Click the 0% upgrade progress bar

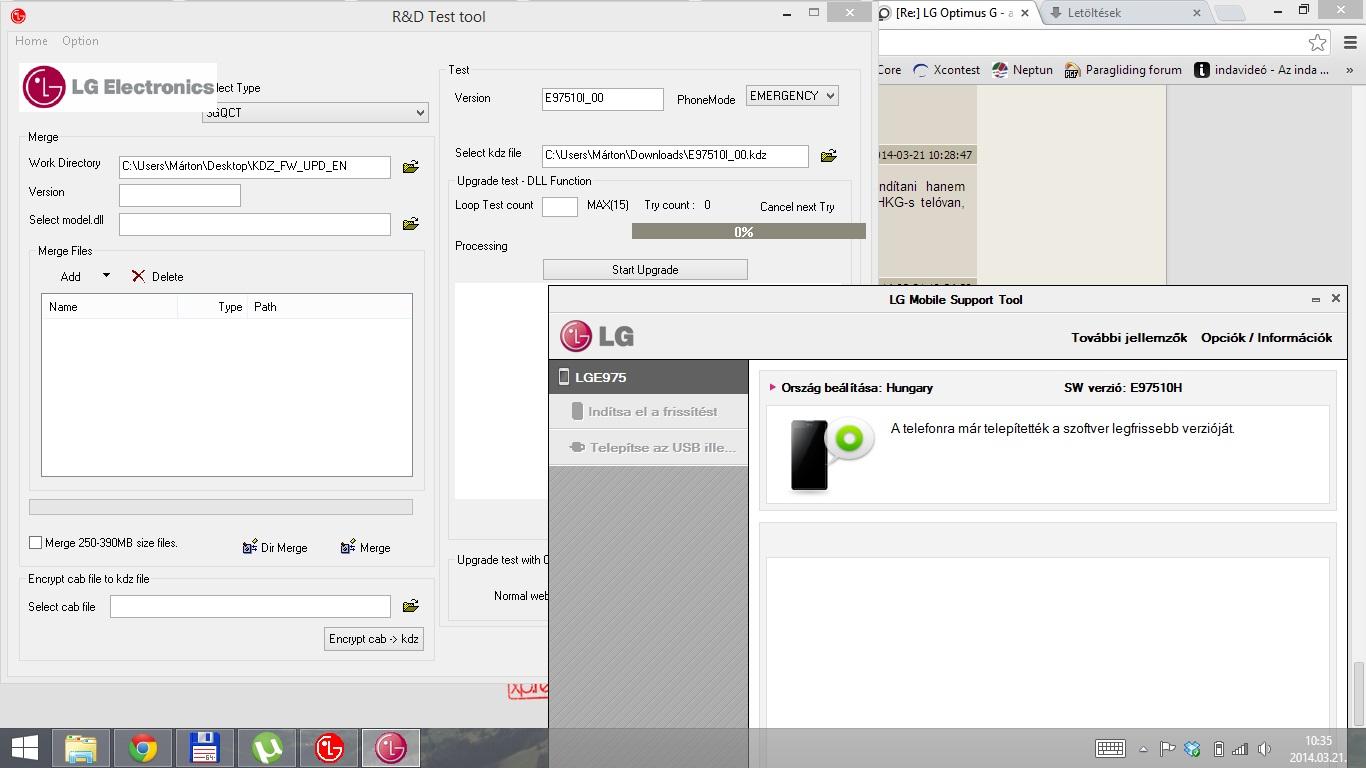click(748, 231)
